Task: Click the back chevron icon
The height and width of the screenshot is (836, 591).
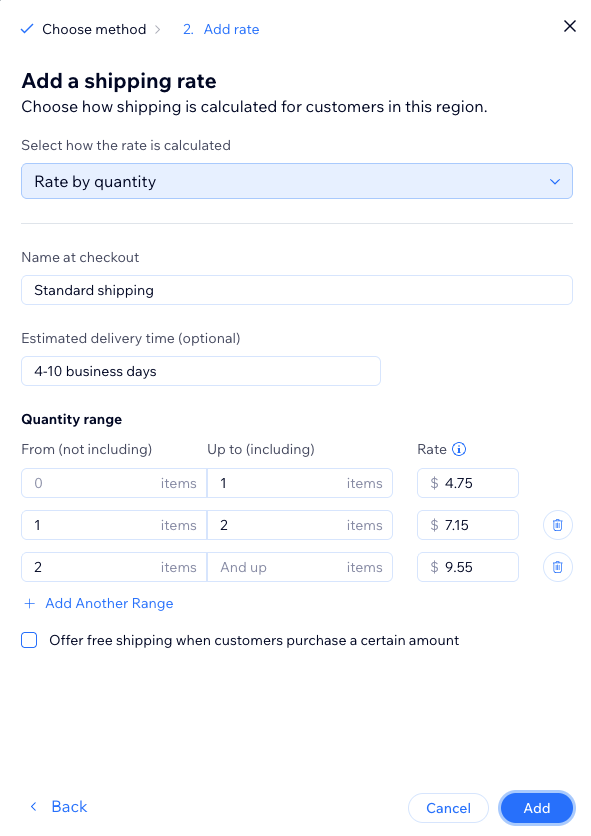Action: [31, 807]
